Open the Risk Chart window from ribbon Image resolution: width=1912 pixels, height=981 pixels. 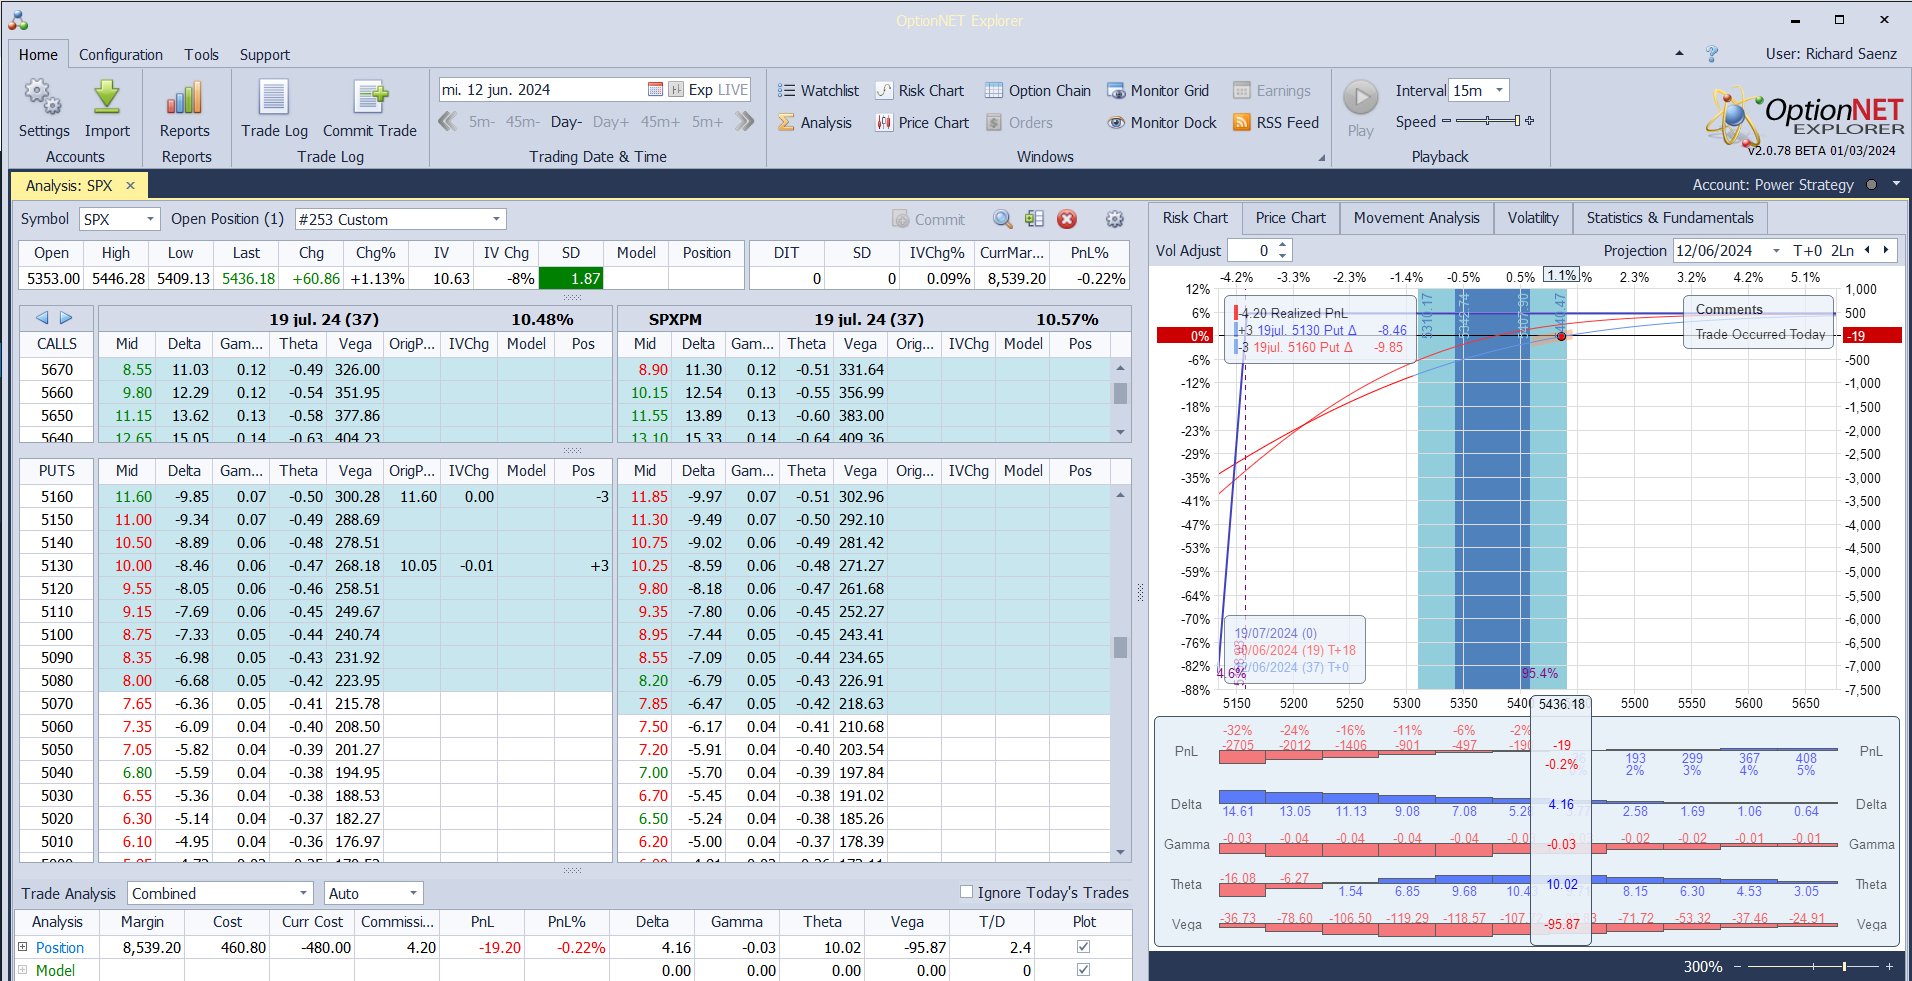(x=920, y=90)
